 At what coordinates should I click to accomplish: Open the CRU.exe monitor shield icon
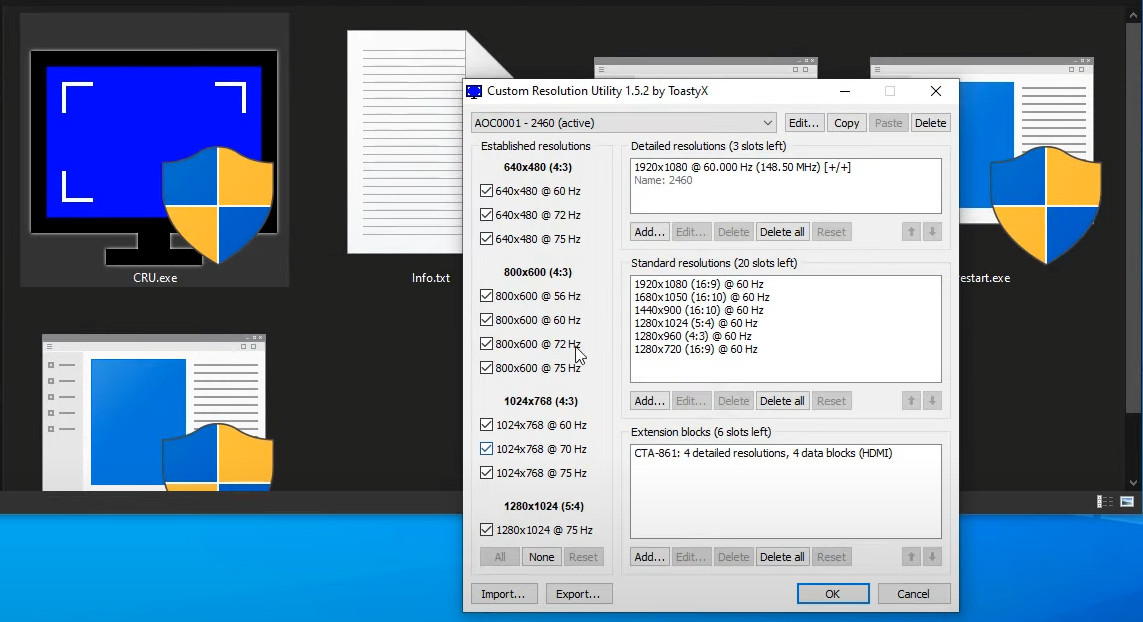coord(153,158)
